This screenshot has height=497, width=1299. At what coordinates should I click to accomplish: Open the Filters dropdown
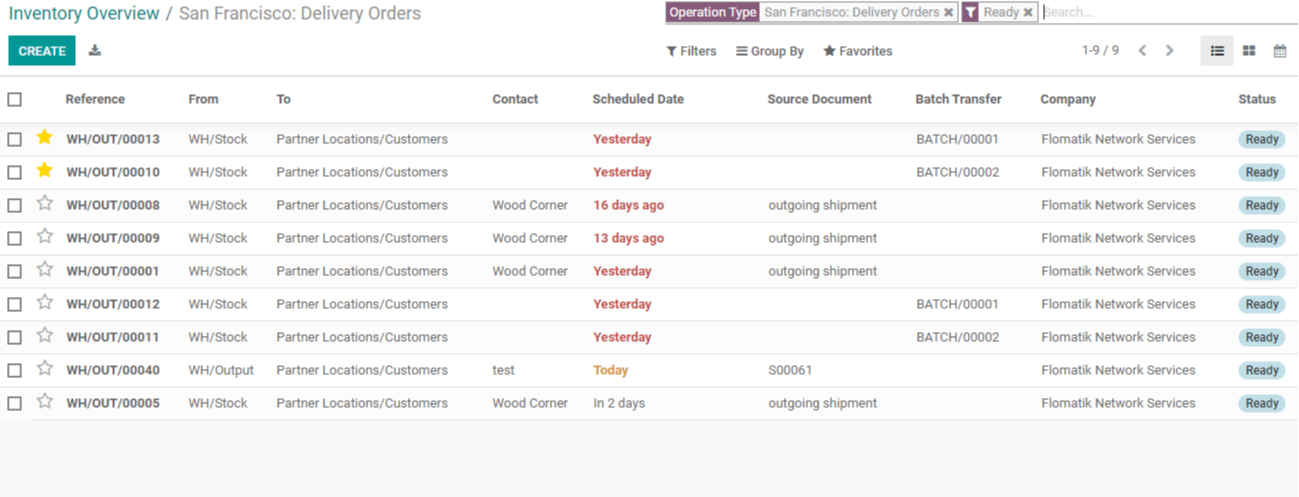[691, 51]
